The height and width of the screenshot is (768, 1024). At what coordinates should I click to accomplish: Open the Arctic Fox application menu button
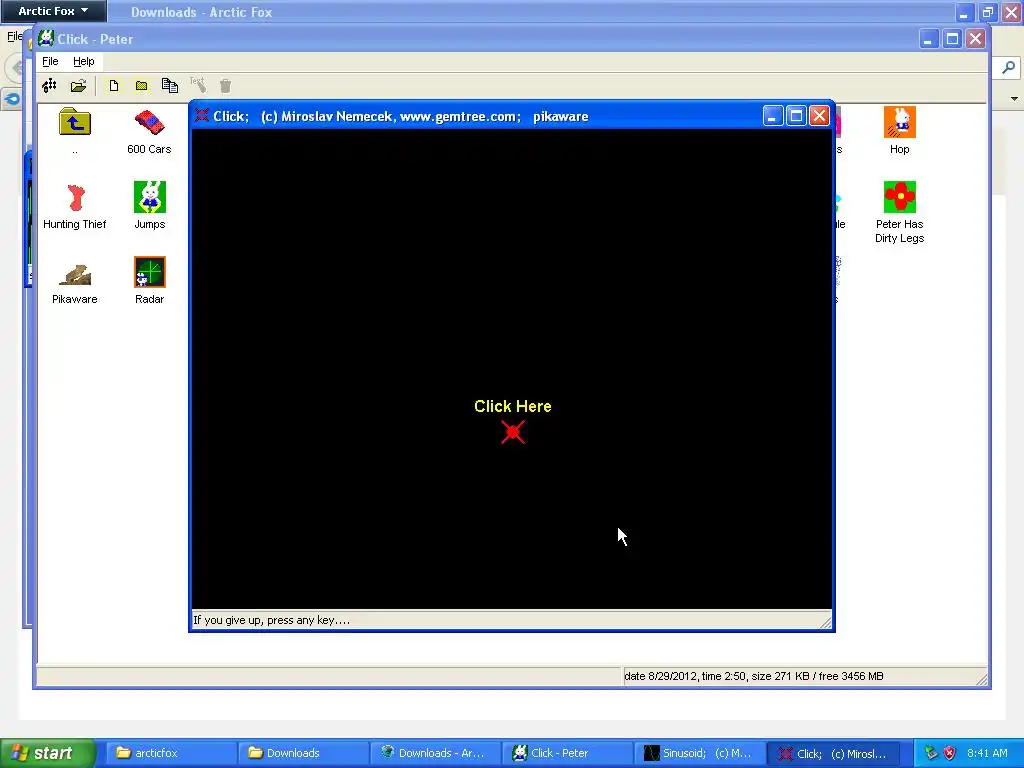[x=53, y=10]
